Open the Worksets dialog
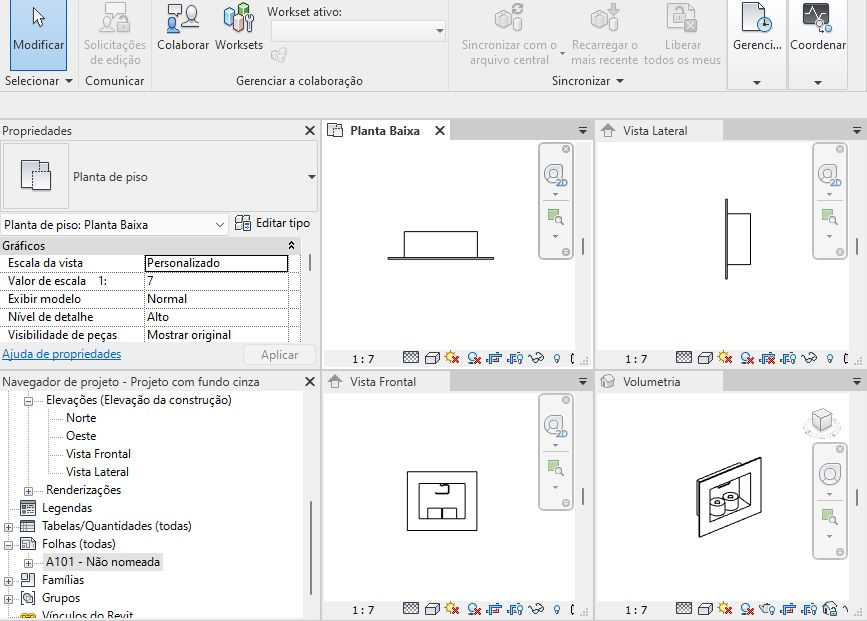Screen dimensions: 867x621 [239, 28]
